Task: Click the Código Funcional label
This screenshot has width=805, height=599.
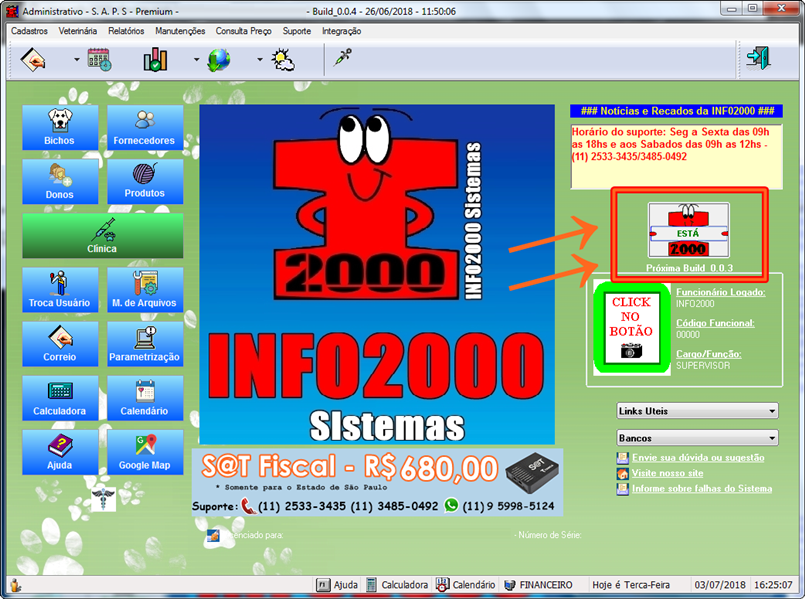Action: [x=715, y=323]
